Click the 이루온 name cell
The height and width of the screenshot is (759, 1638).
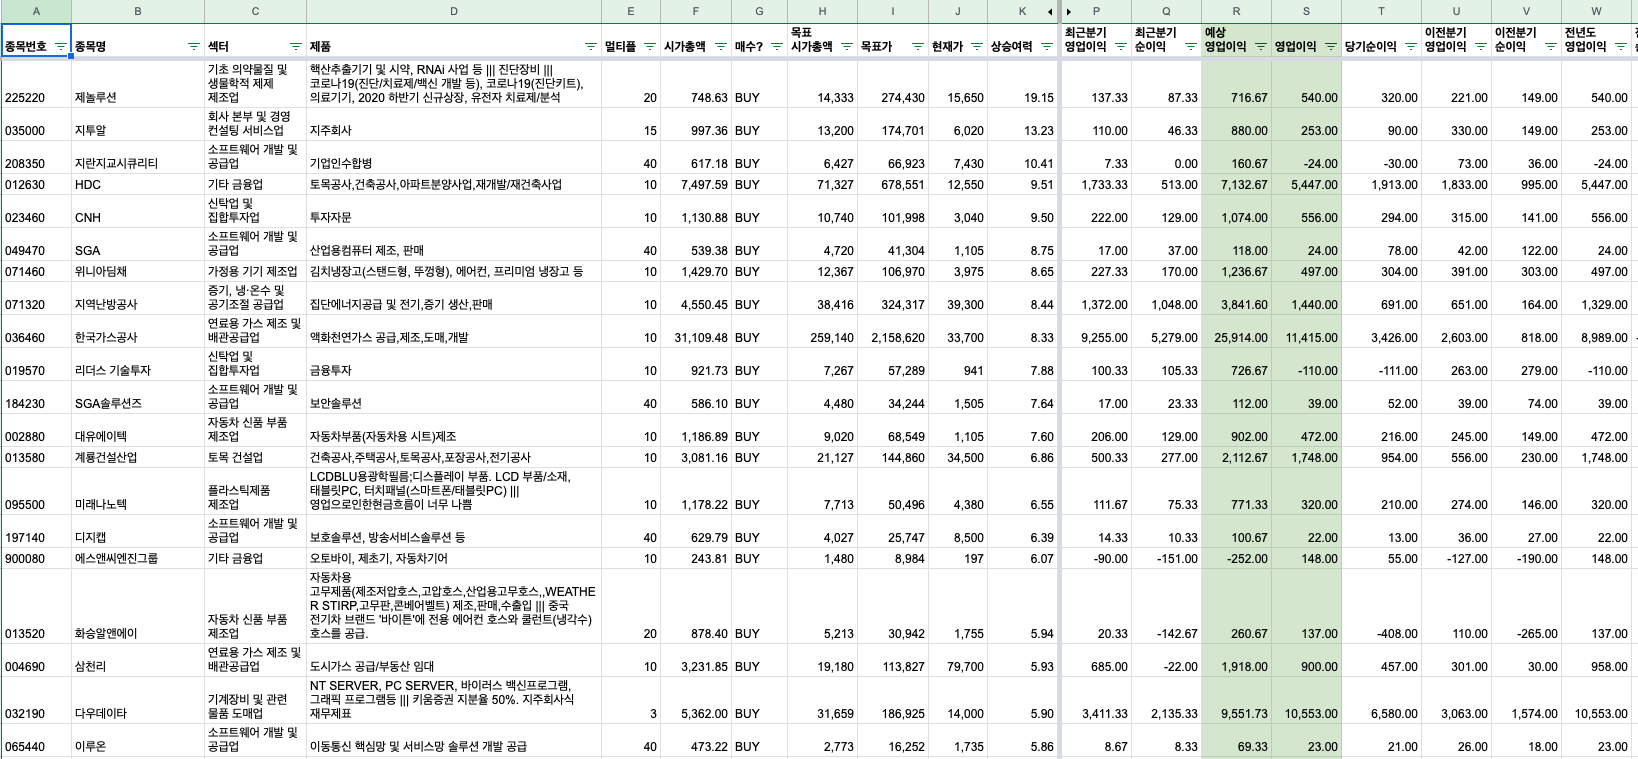coord(138,740)
